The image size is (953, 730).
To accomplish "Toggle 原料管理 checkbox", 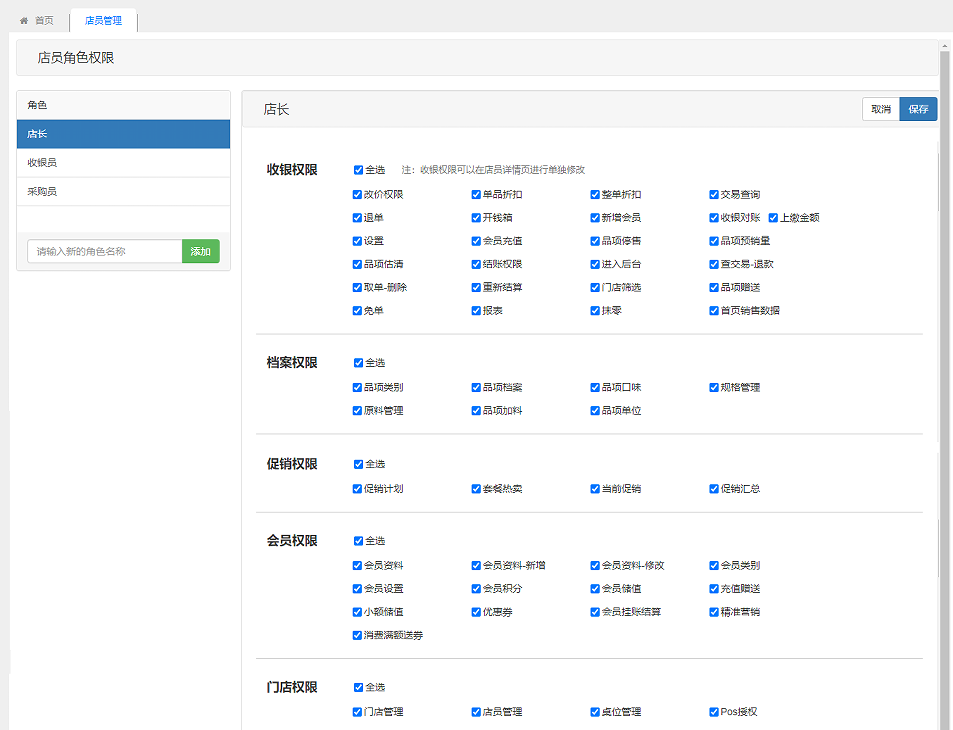I will pos(357,410).
